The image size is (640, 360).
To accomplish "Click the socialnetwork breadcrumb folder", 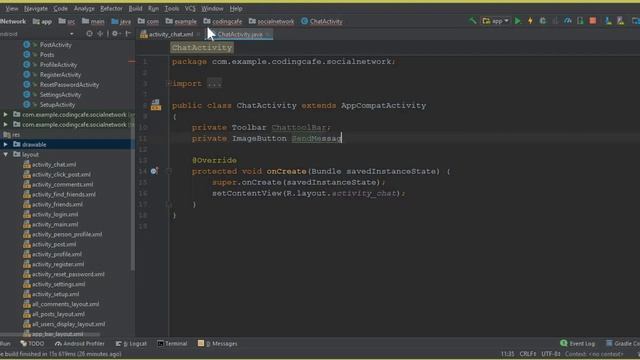I will (271, 21).
